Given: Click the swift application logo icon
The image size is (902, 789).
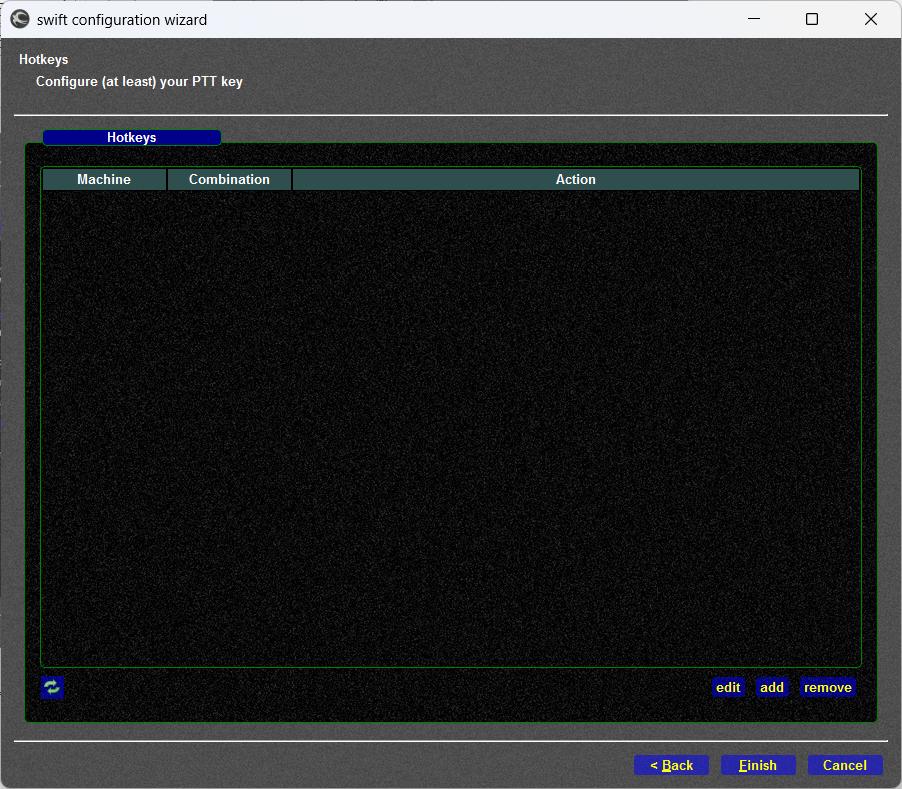Looking at the screenshot, I should coord(20,20).
